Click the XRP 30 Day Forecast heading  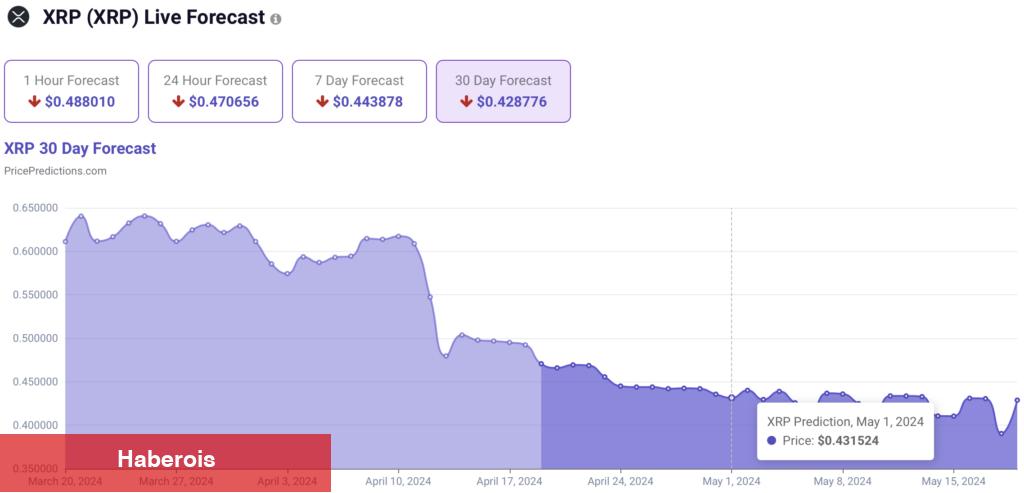click(x=80, y=148)
